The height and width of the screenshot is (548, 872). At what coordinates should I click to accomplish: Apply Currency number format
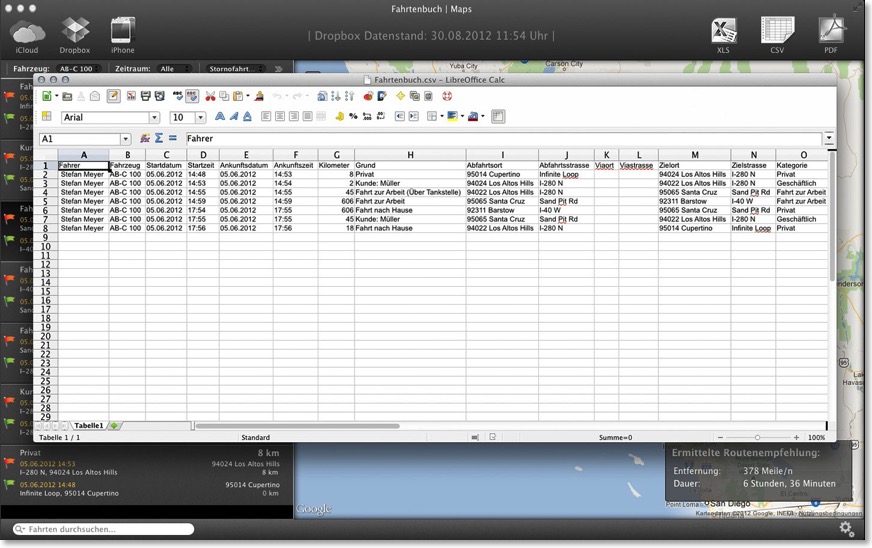pos(339,116)
